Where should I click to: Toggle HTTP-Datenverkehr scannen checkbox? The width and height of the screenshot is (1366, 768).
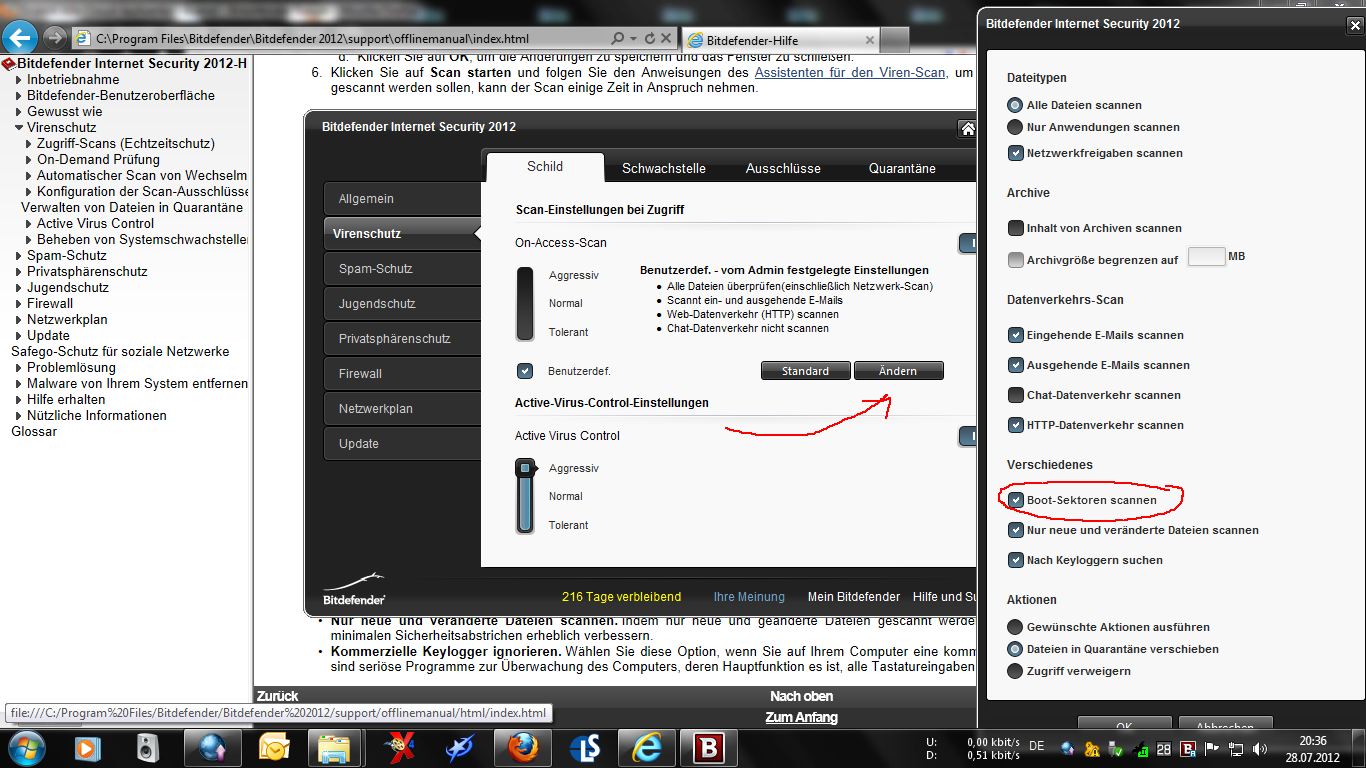pos(1016,425)
